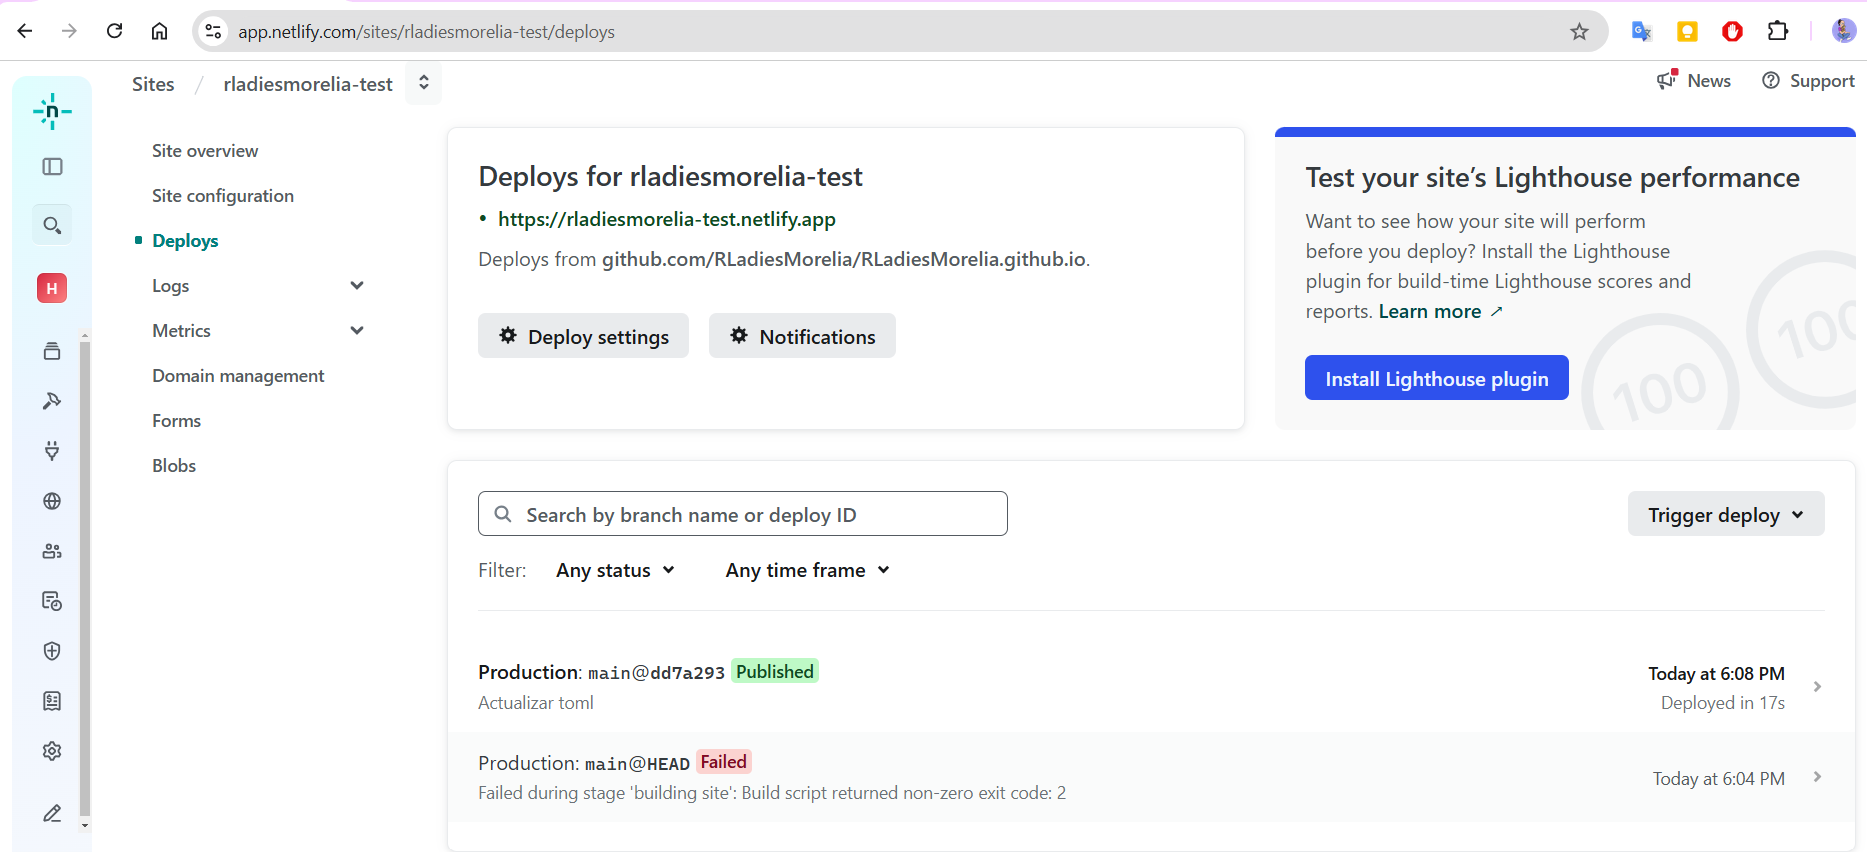Expand the Metrics menu chevron
1867x852 pixels.
357,330
